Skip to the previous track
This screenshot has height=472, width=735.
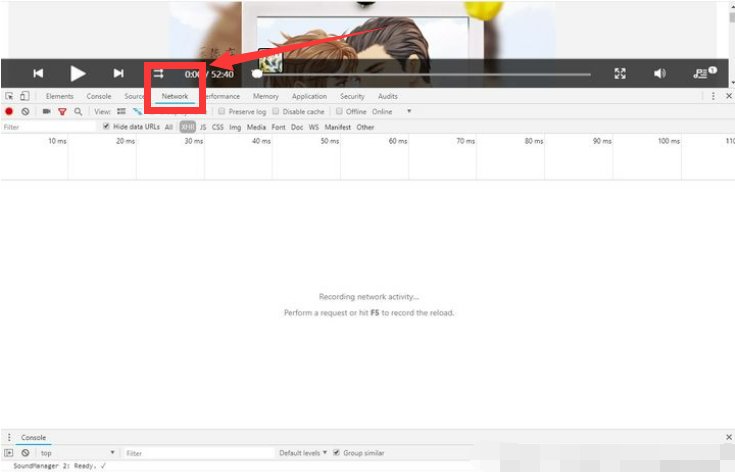[x=38, y=73]
